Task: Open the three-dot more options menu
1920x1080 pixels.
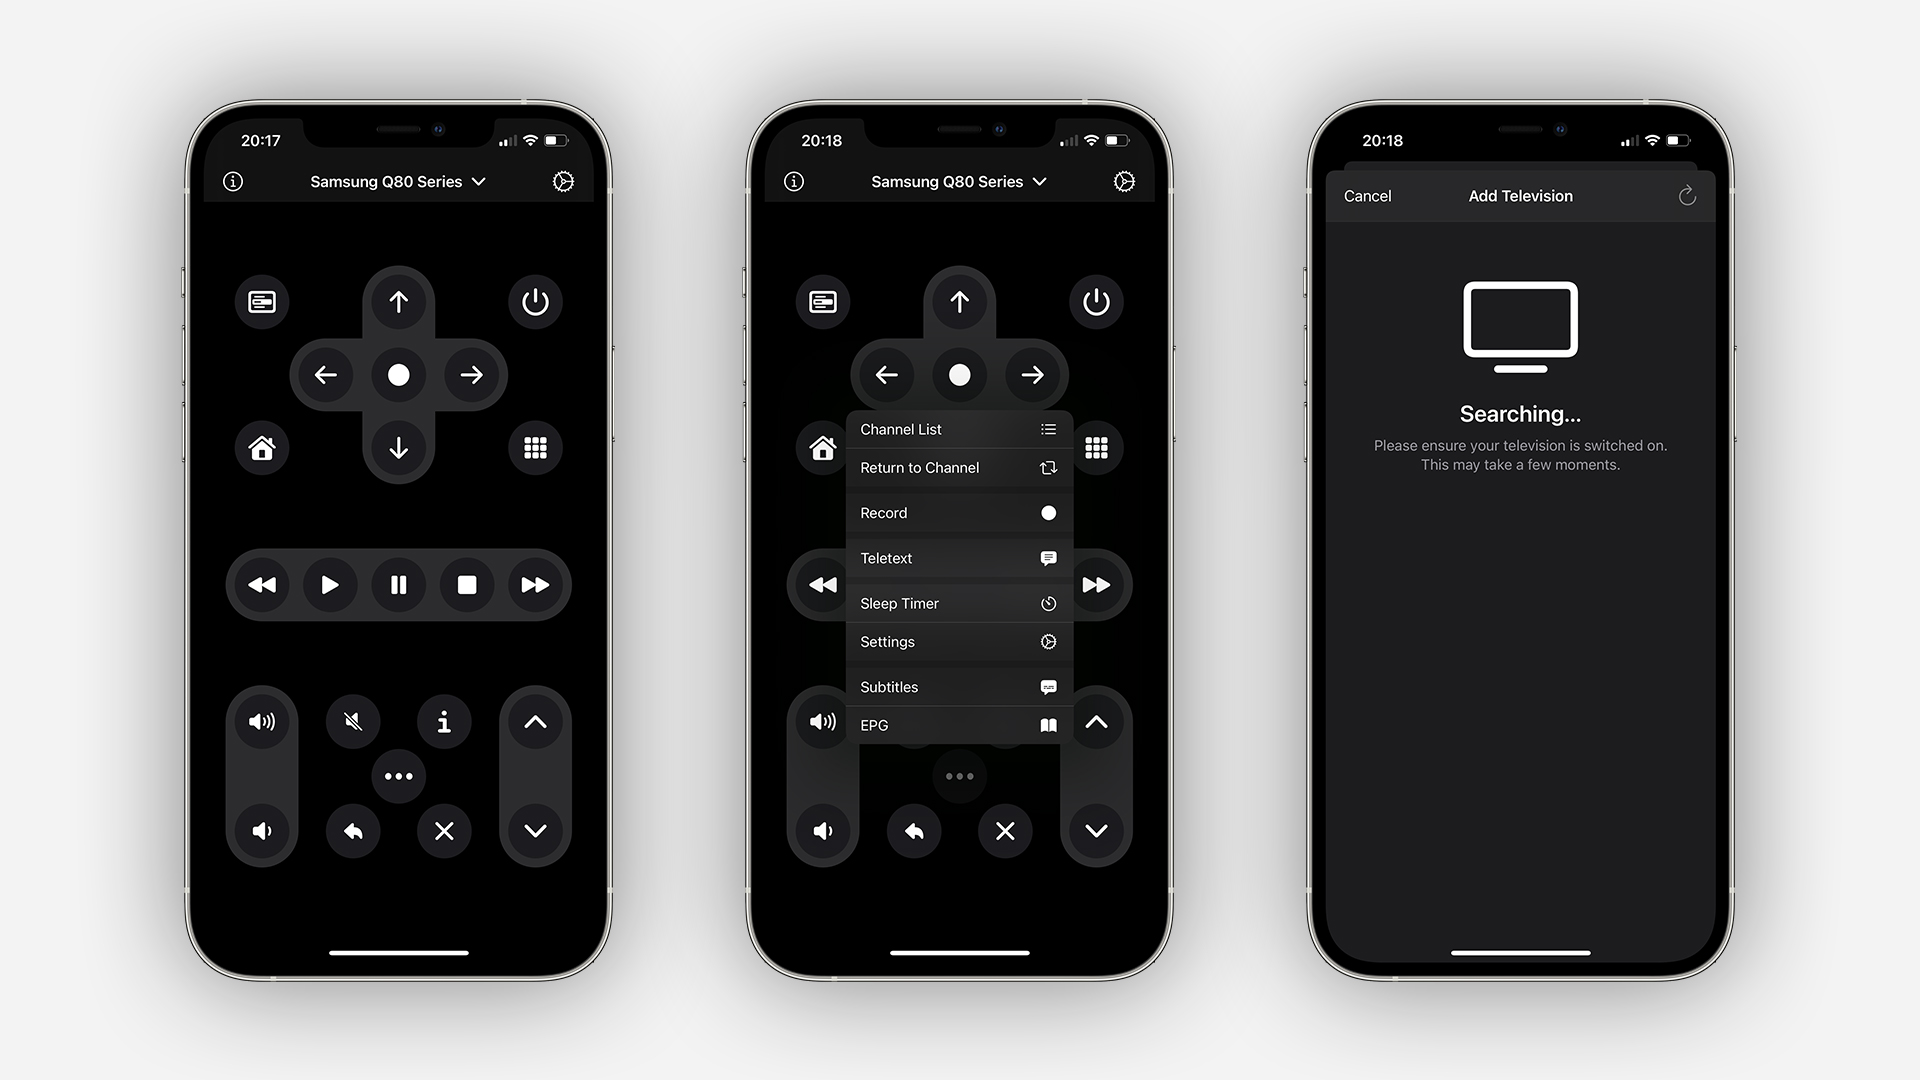Action: (400, 775)
